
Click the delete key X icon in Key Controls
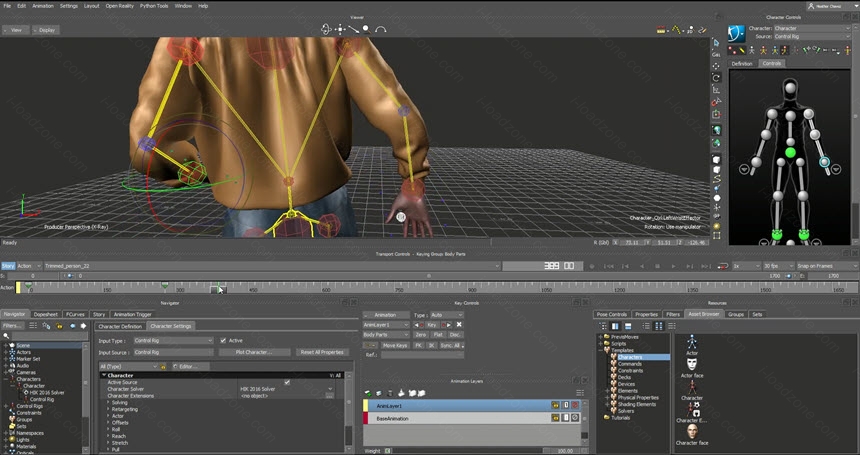point(459,325)
